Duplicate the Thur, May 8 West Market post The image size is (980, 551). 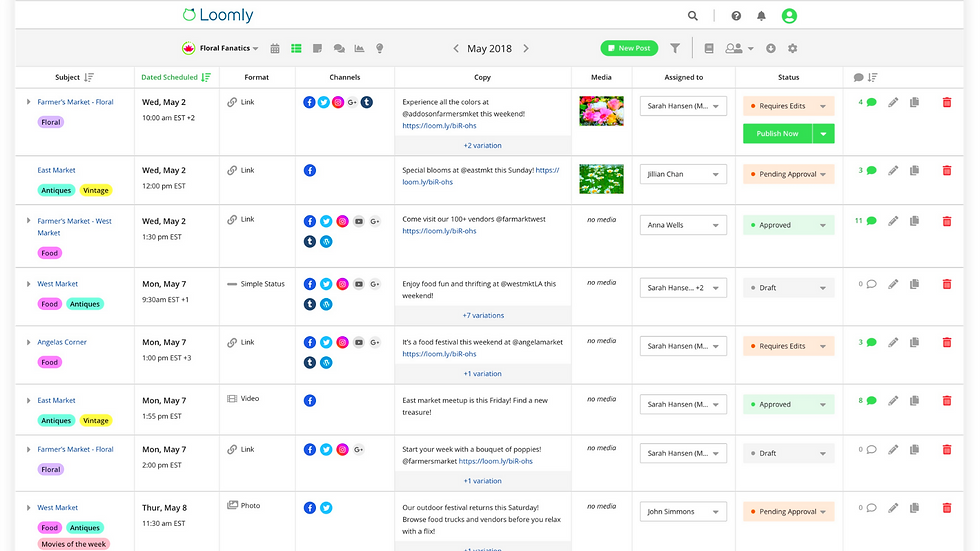[x=914, y=507]
